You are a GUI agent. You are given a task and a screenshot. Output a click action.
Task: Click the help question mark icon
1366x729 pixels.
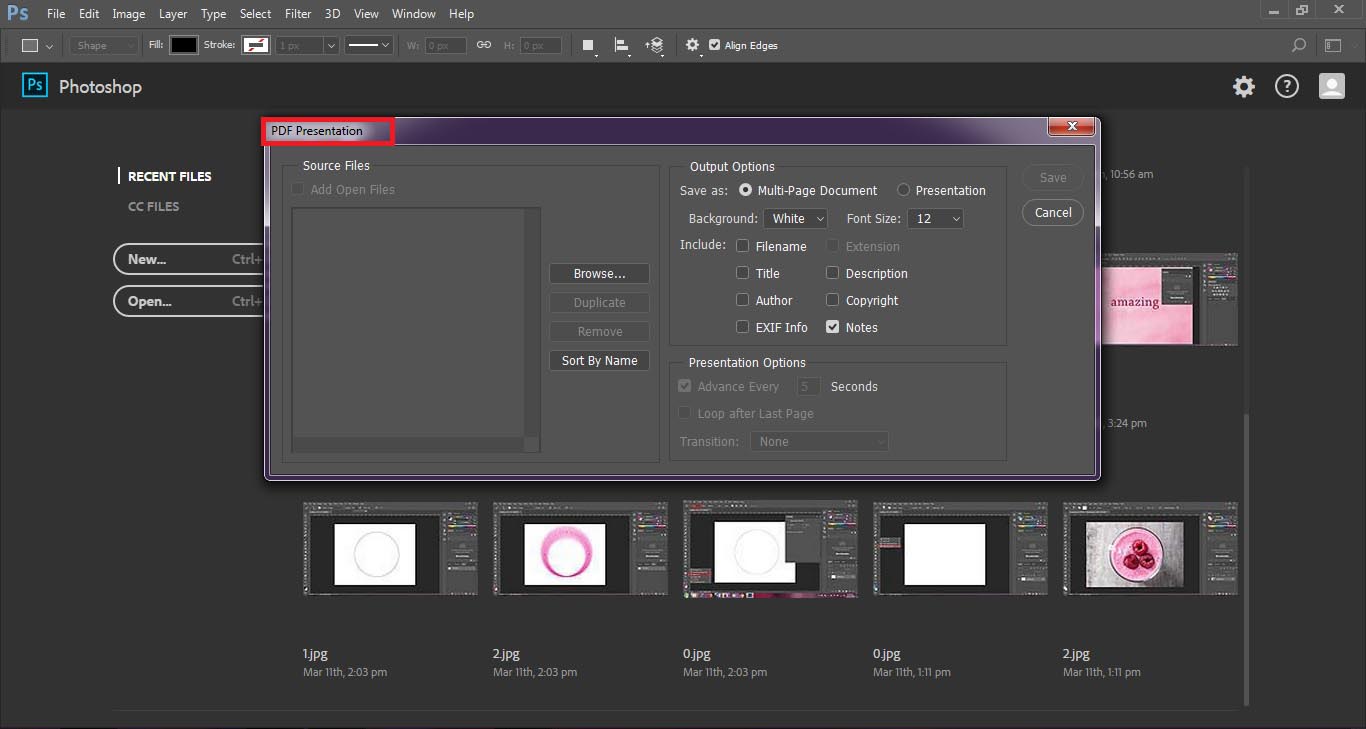point(1286,87)
